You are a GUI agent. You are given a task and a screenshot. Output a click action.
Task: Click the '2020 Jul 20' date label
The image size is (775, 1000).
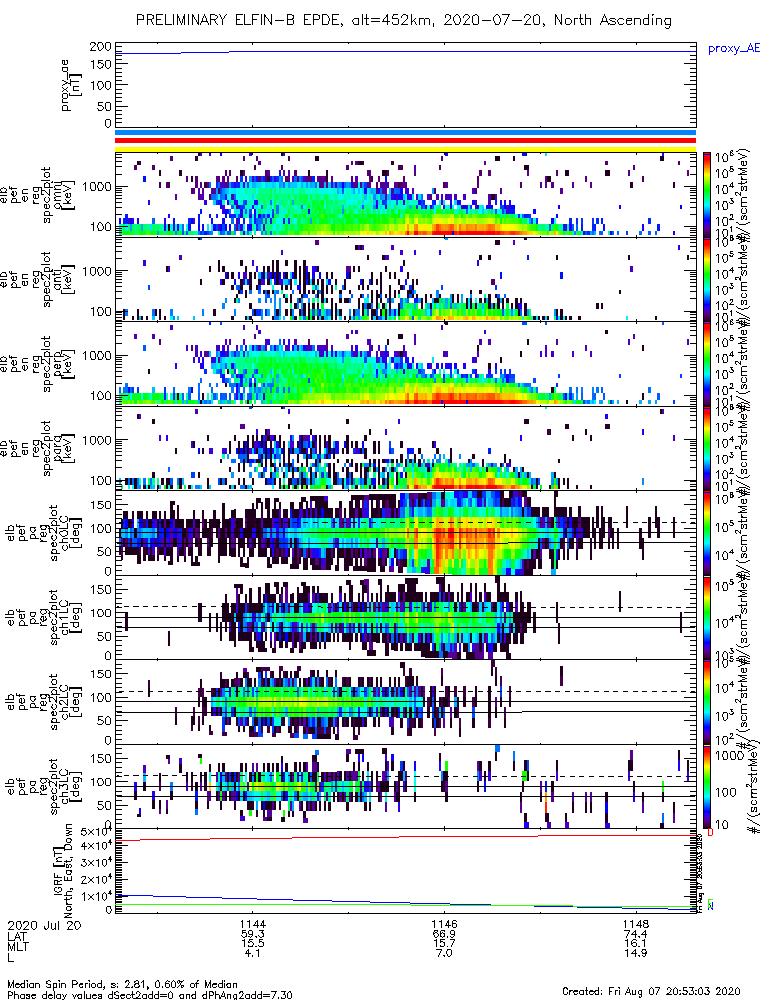(44, 925)
